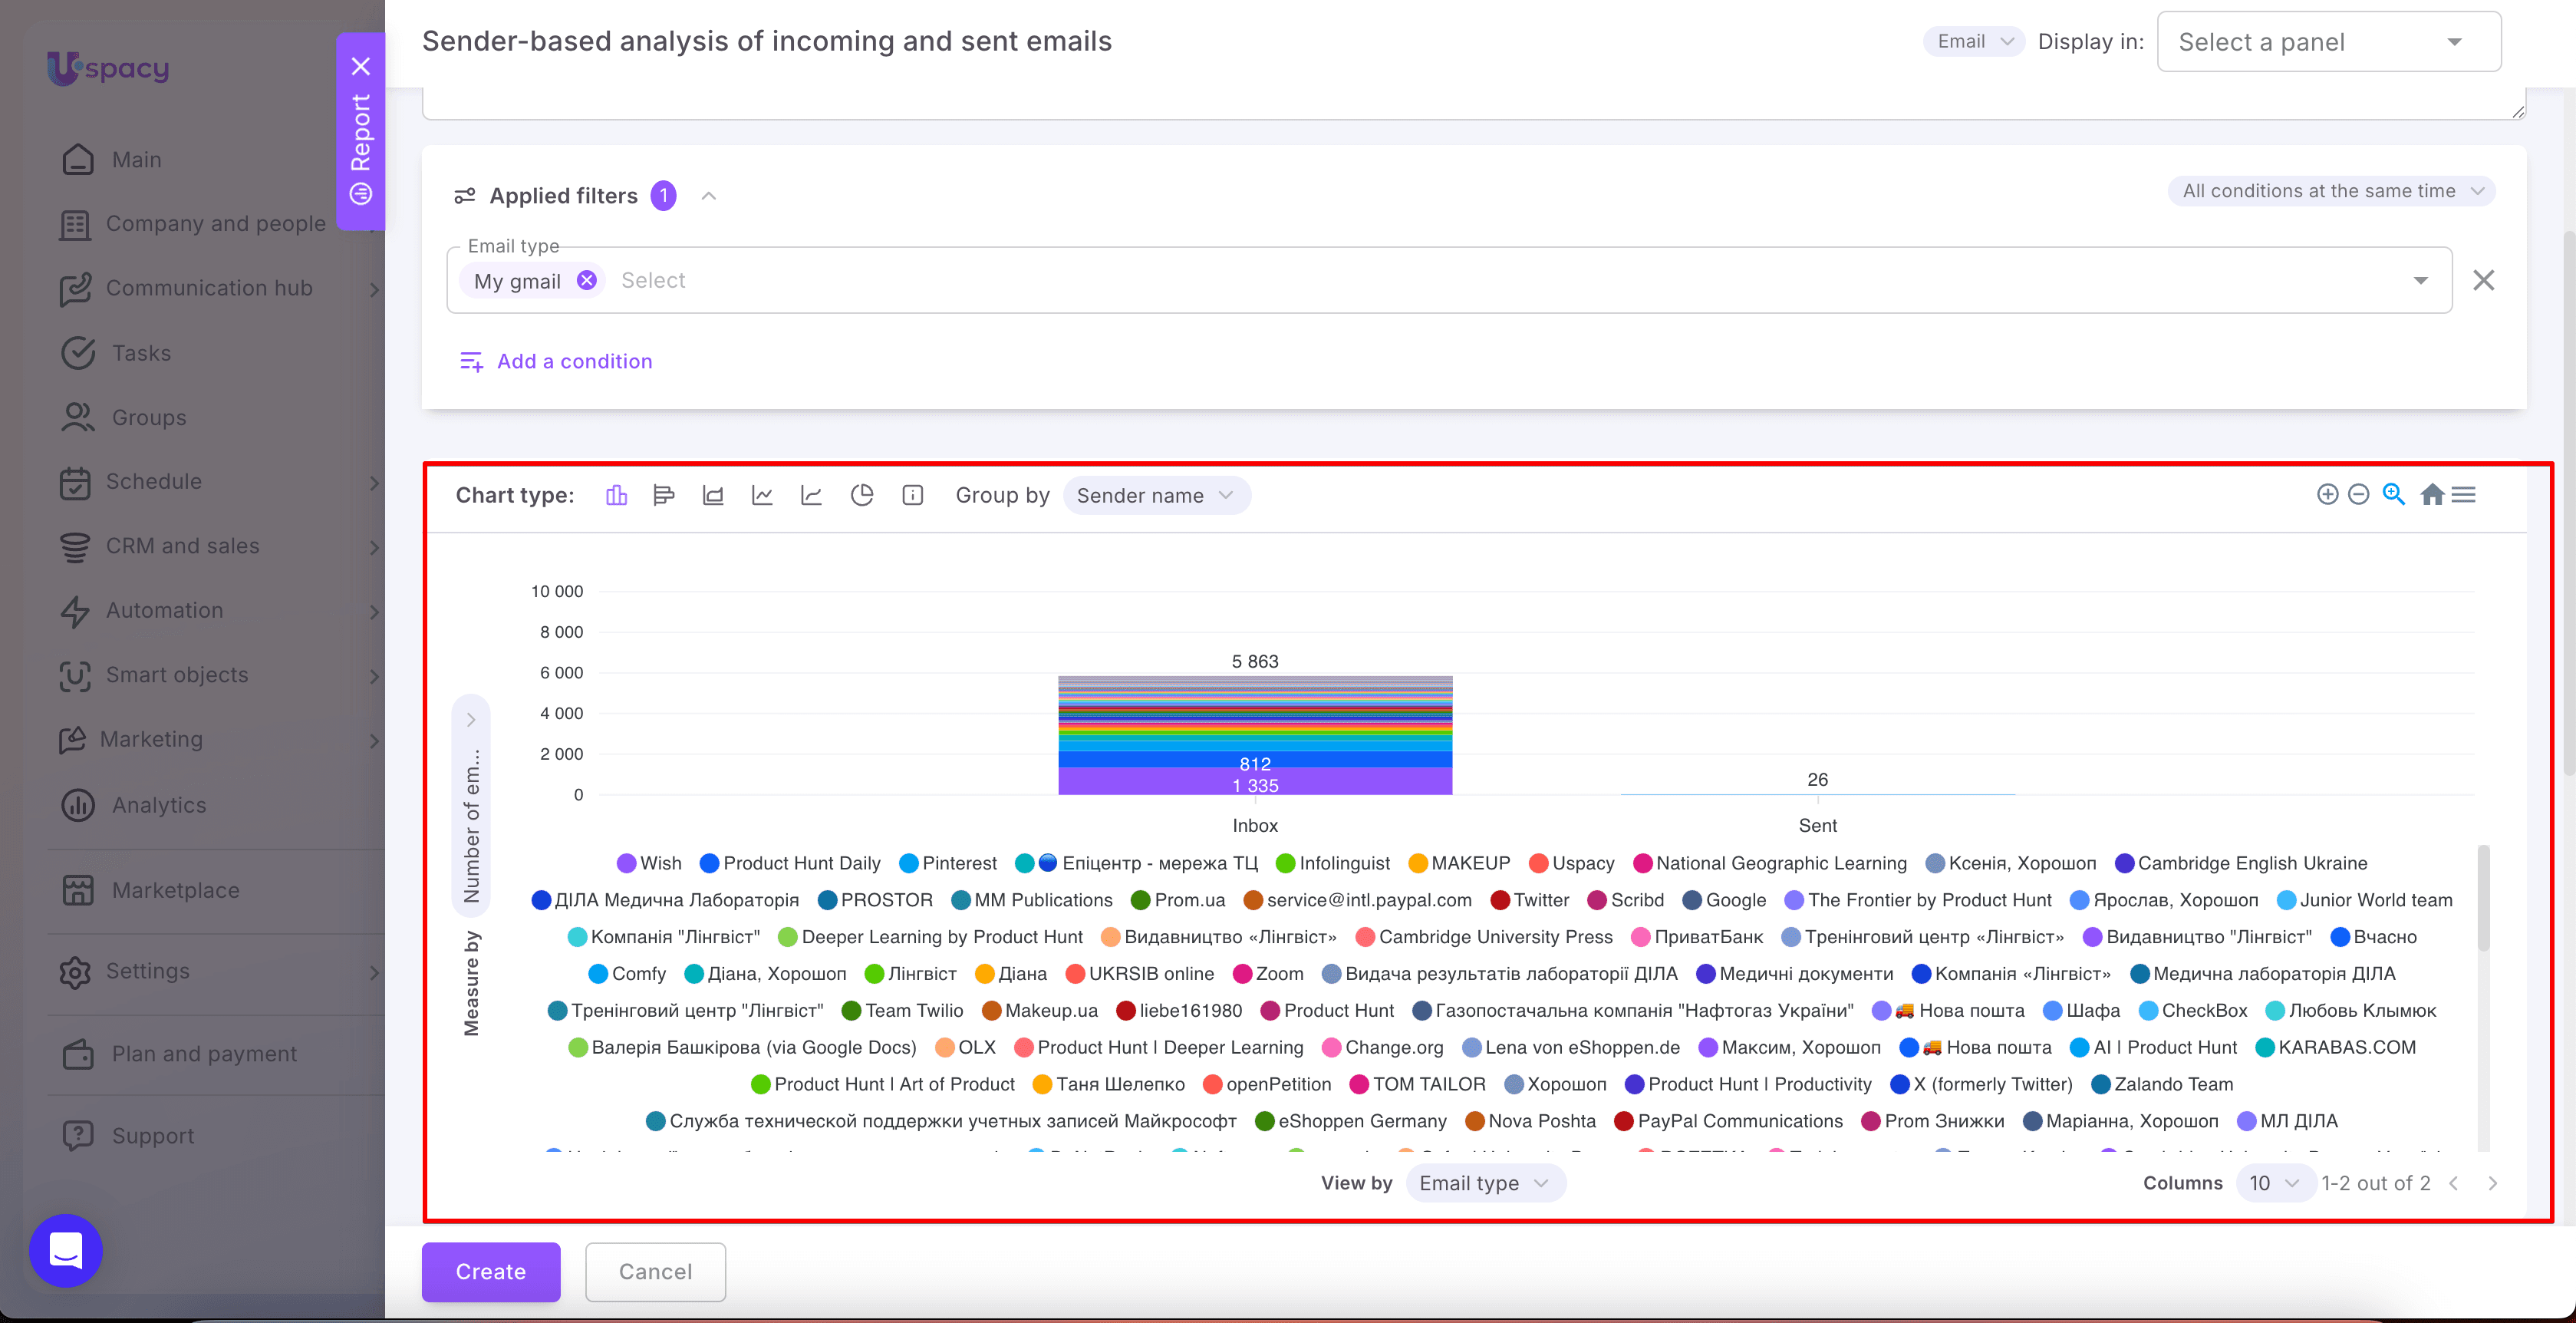This screenshot has height=1323, width=2576.
Task: Expand Schedule submenu arrow
Action: pos(374,483)
